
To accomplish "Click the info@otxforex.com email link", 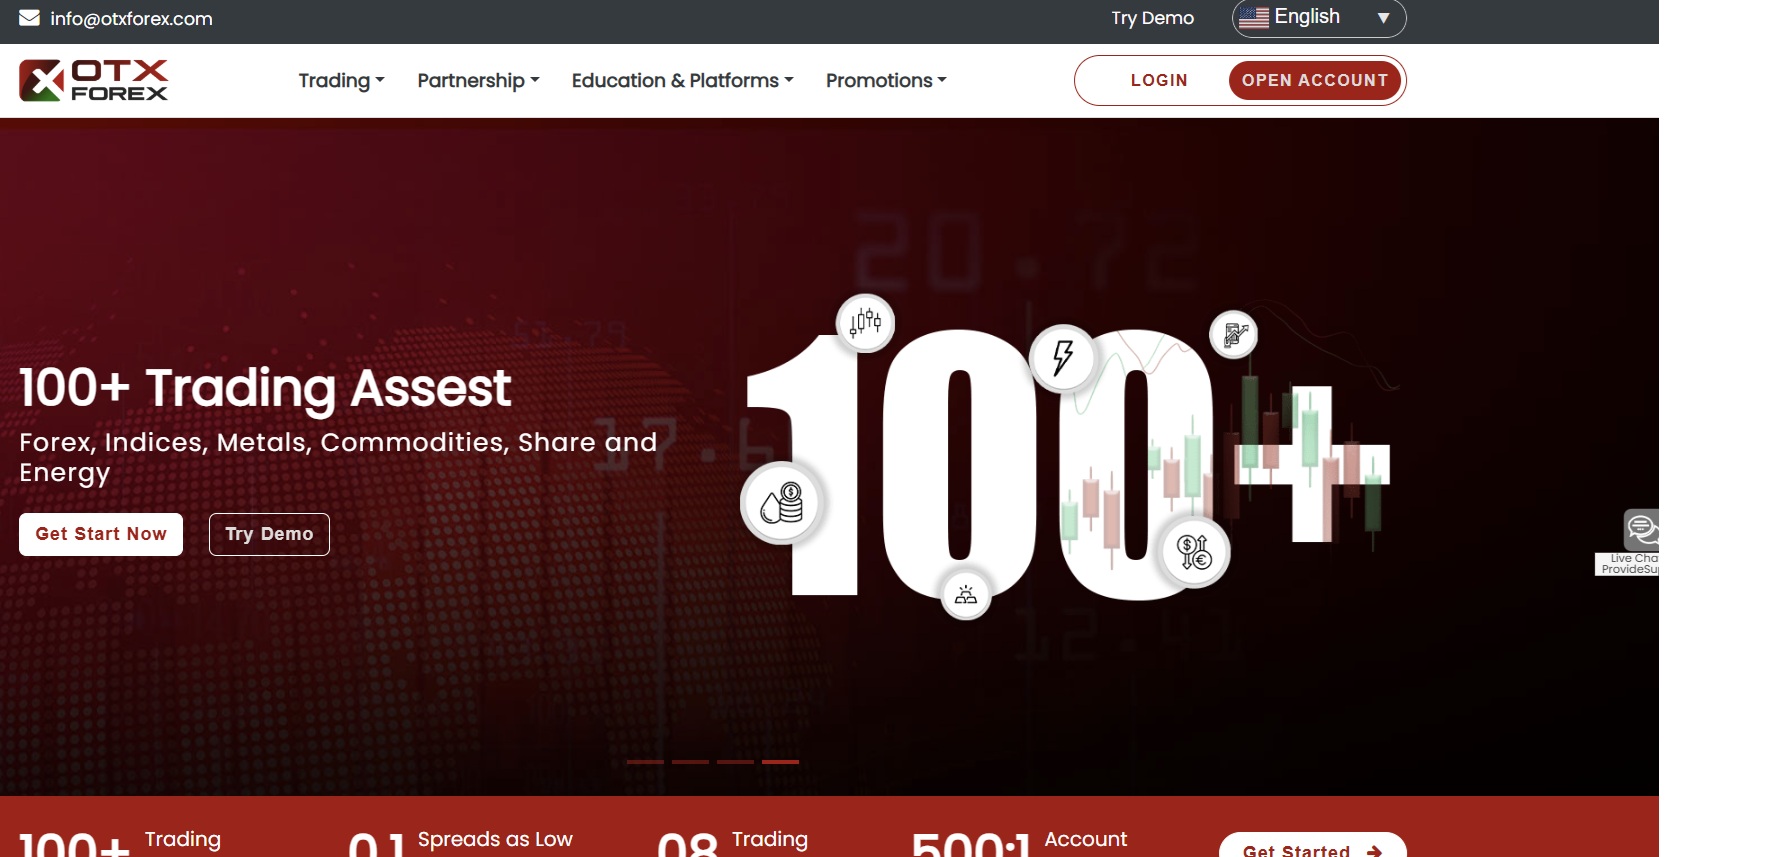I will point(131,19).
